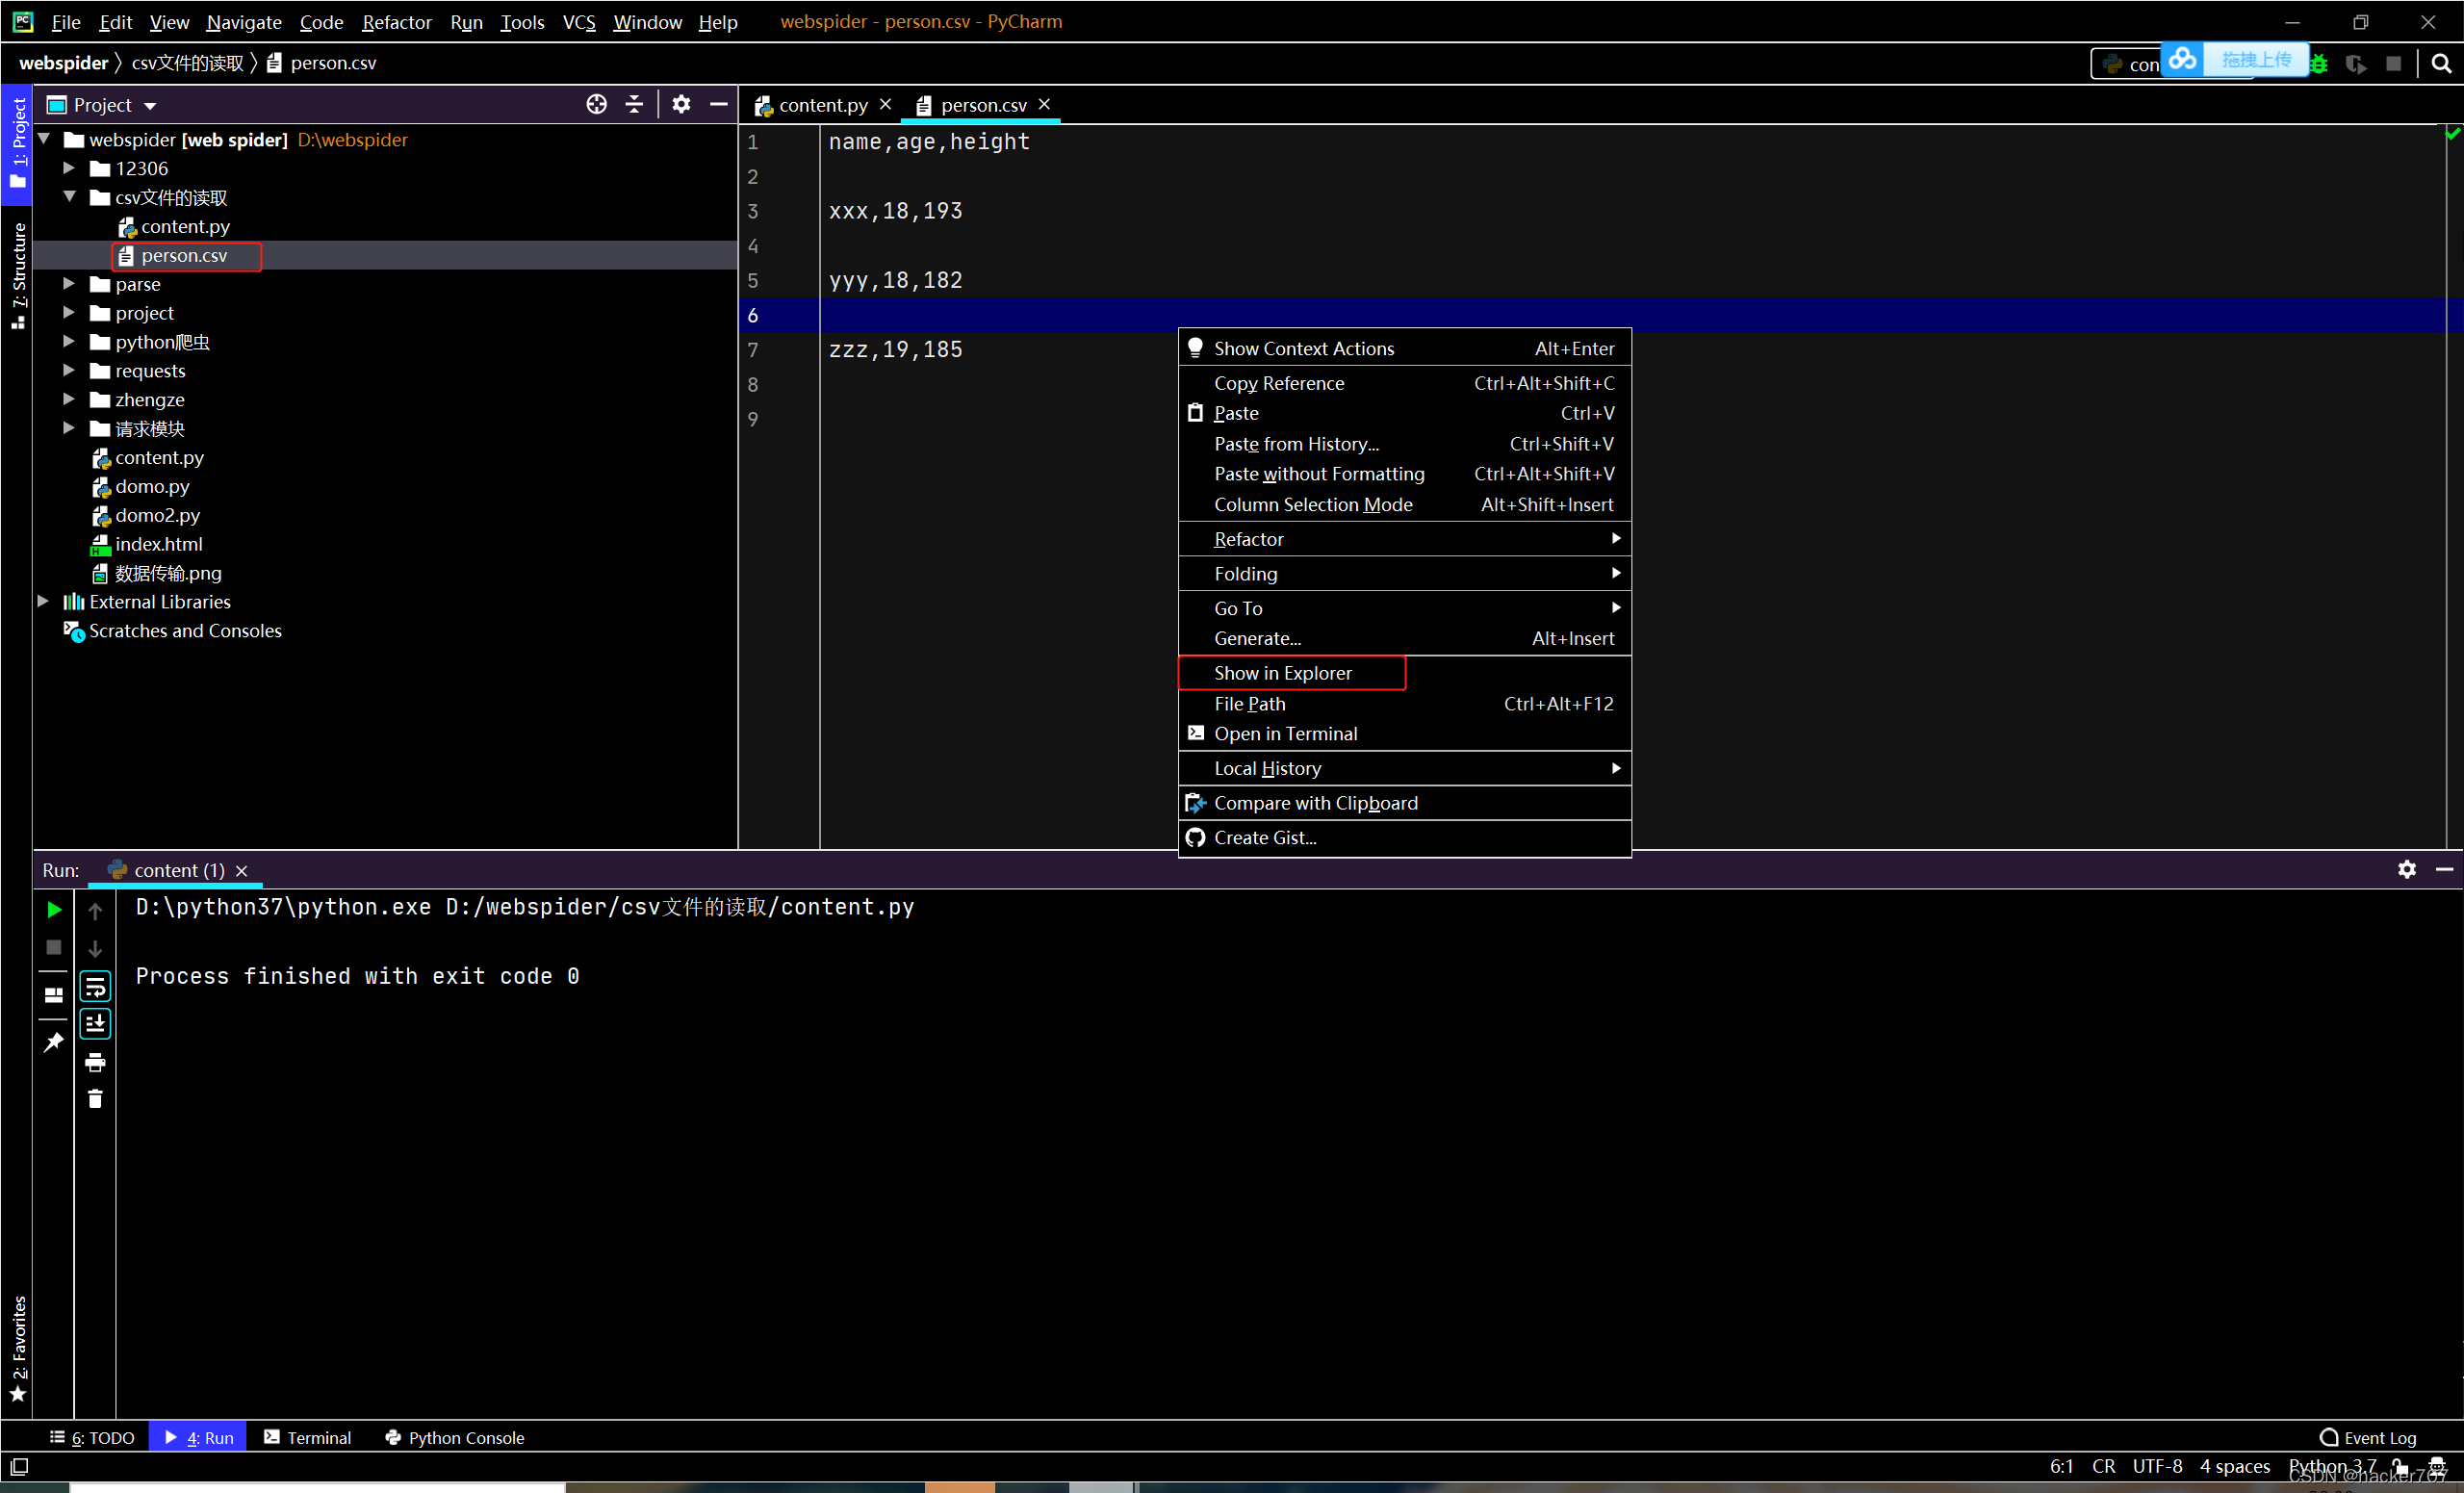Select Show in Explorer context menu item

click(x=1283, y=673)
